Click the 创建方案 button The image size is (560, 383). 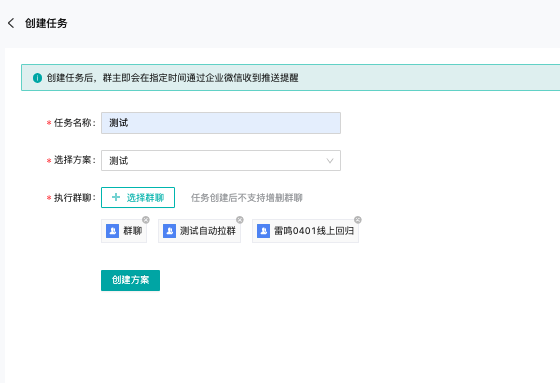pyautogui.click(x=130, y=280)
